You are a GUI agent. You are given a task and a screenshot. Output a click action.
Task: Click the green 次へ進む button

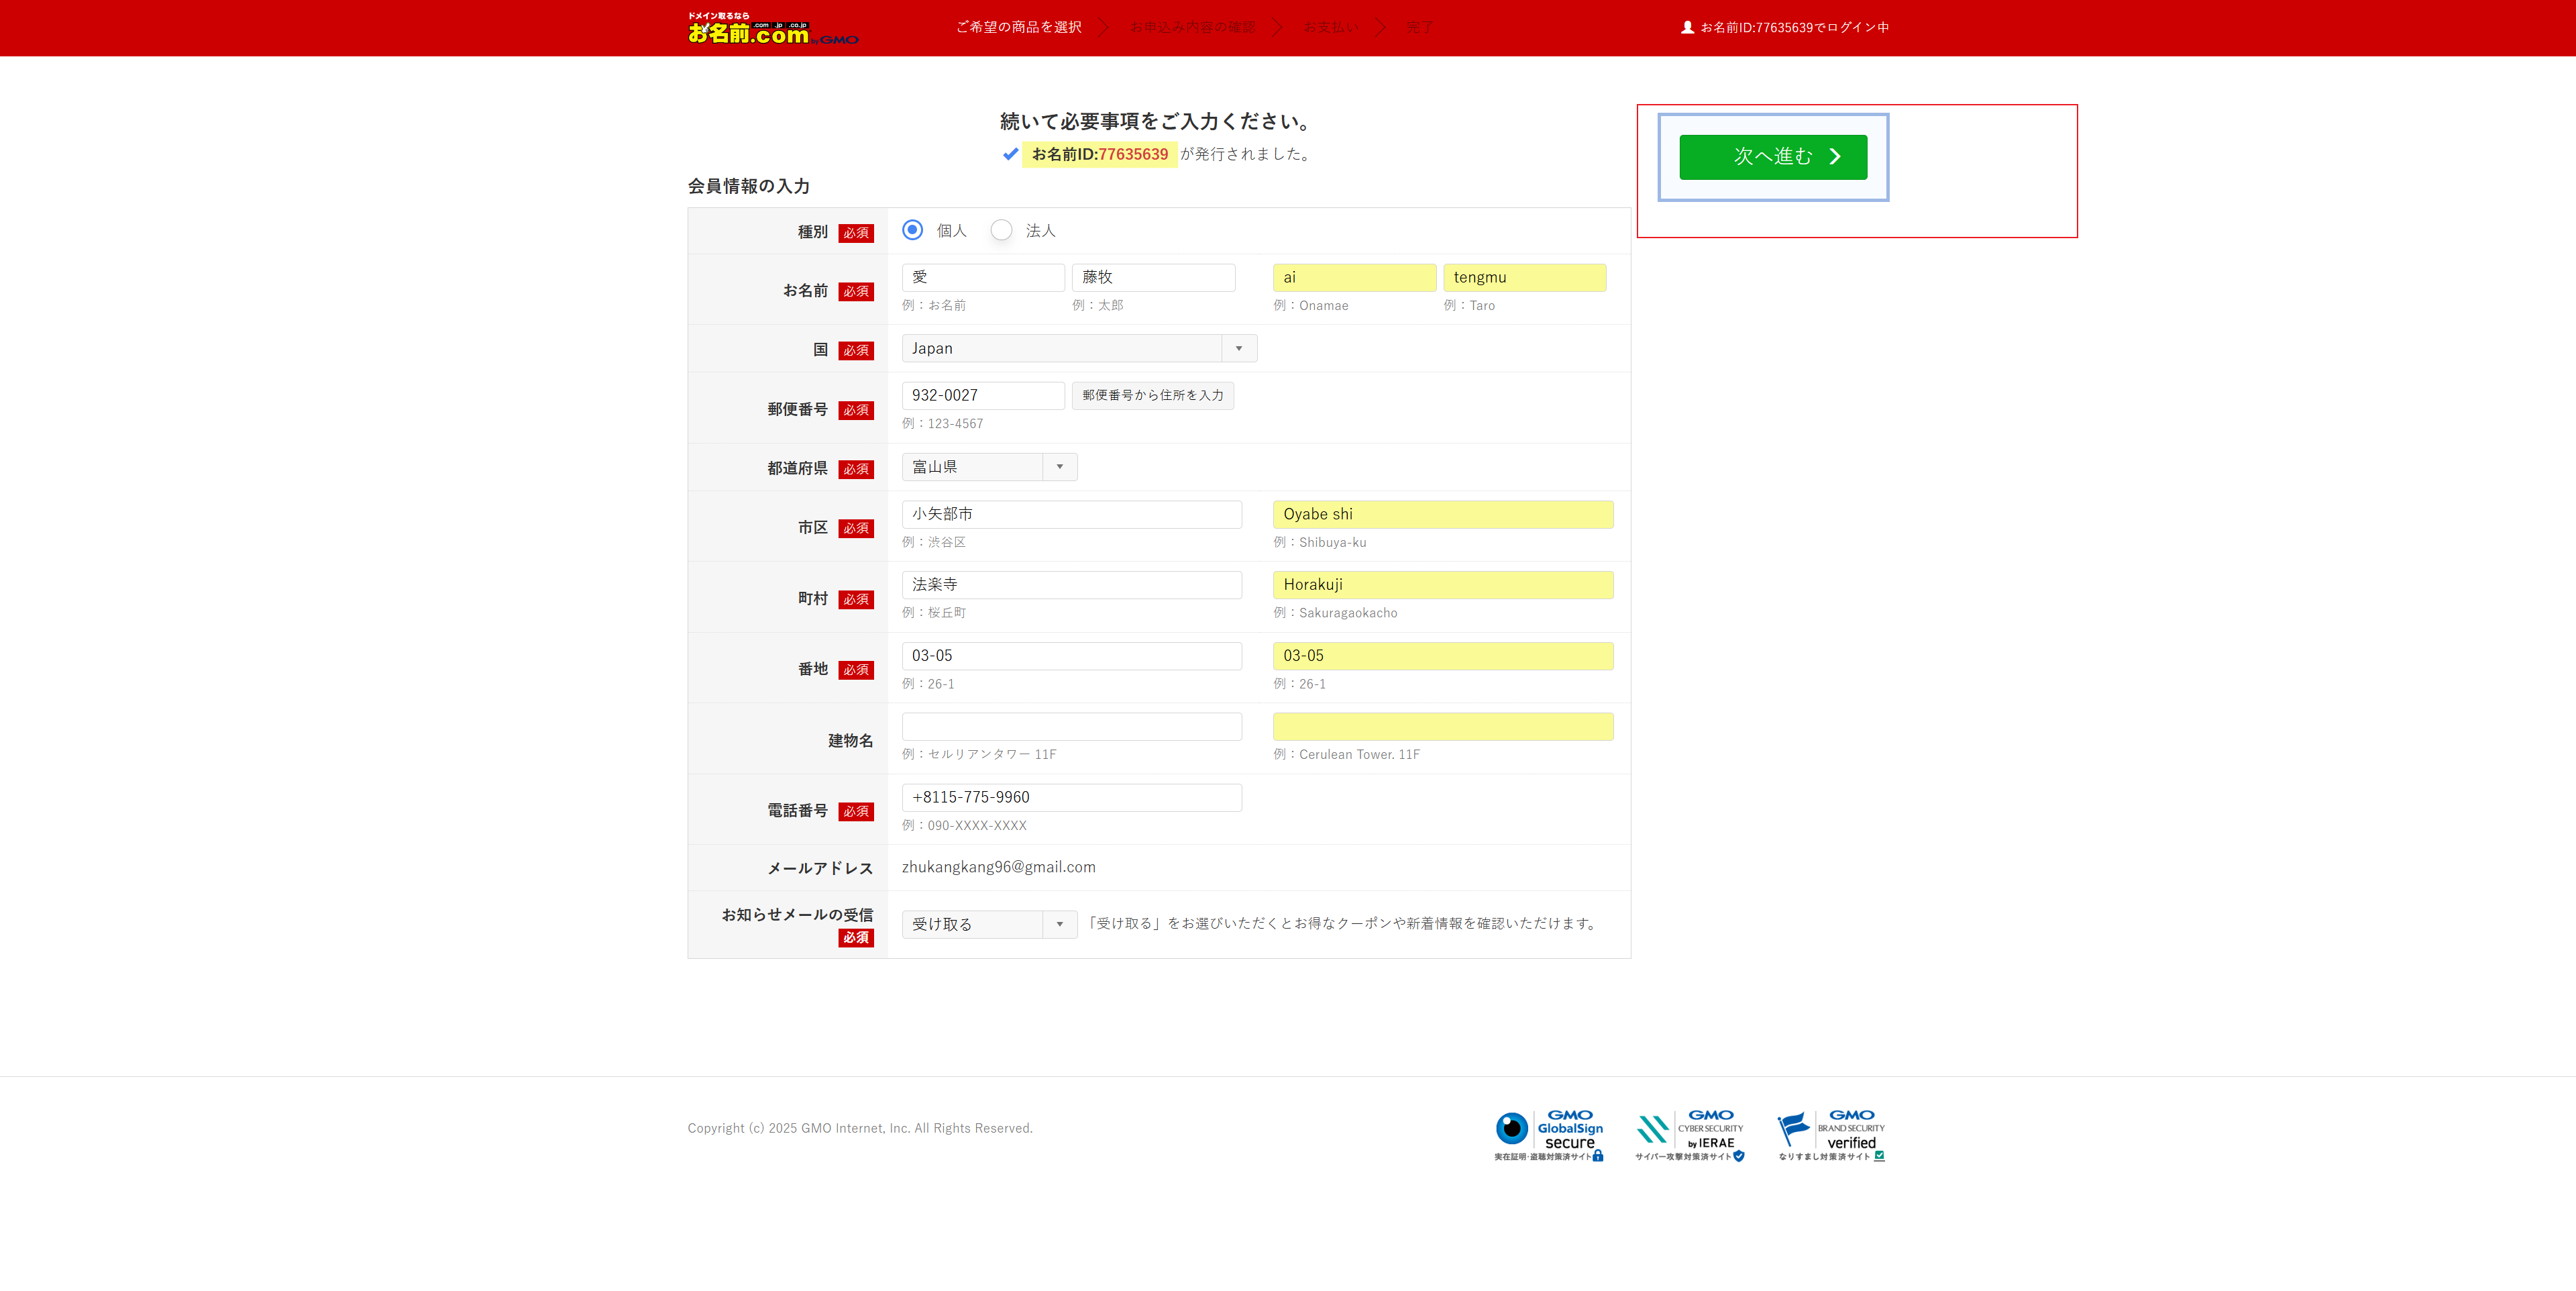pyautogui.click(x=1773, y=157)
